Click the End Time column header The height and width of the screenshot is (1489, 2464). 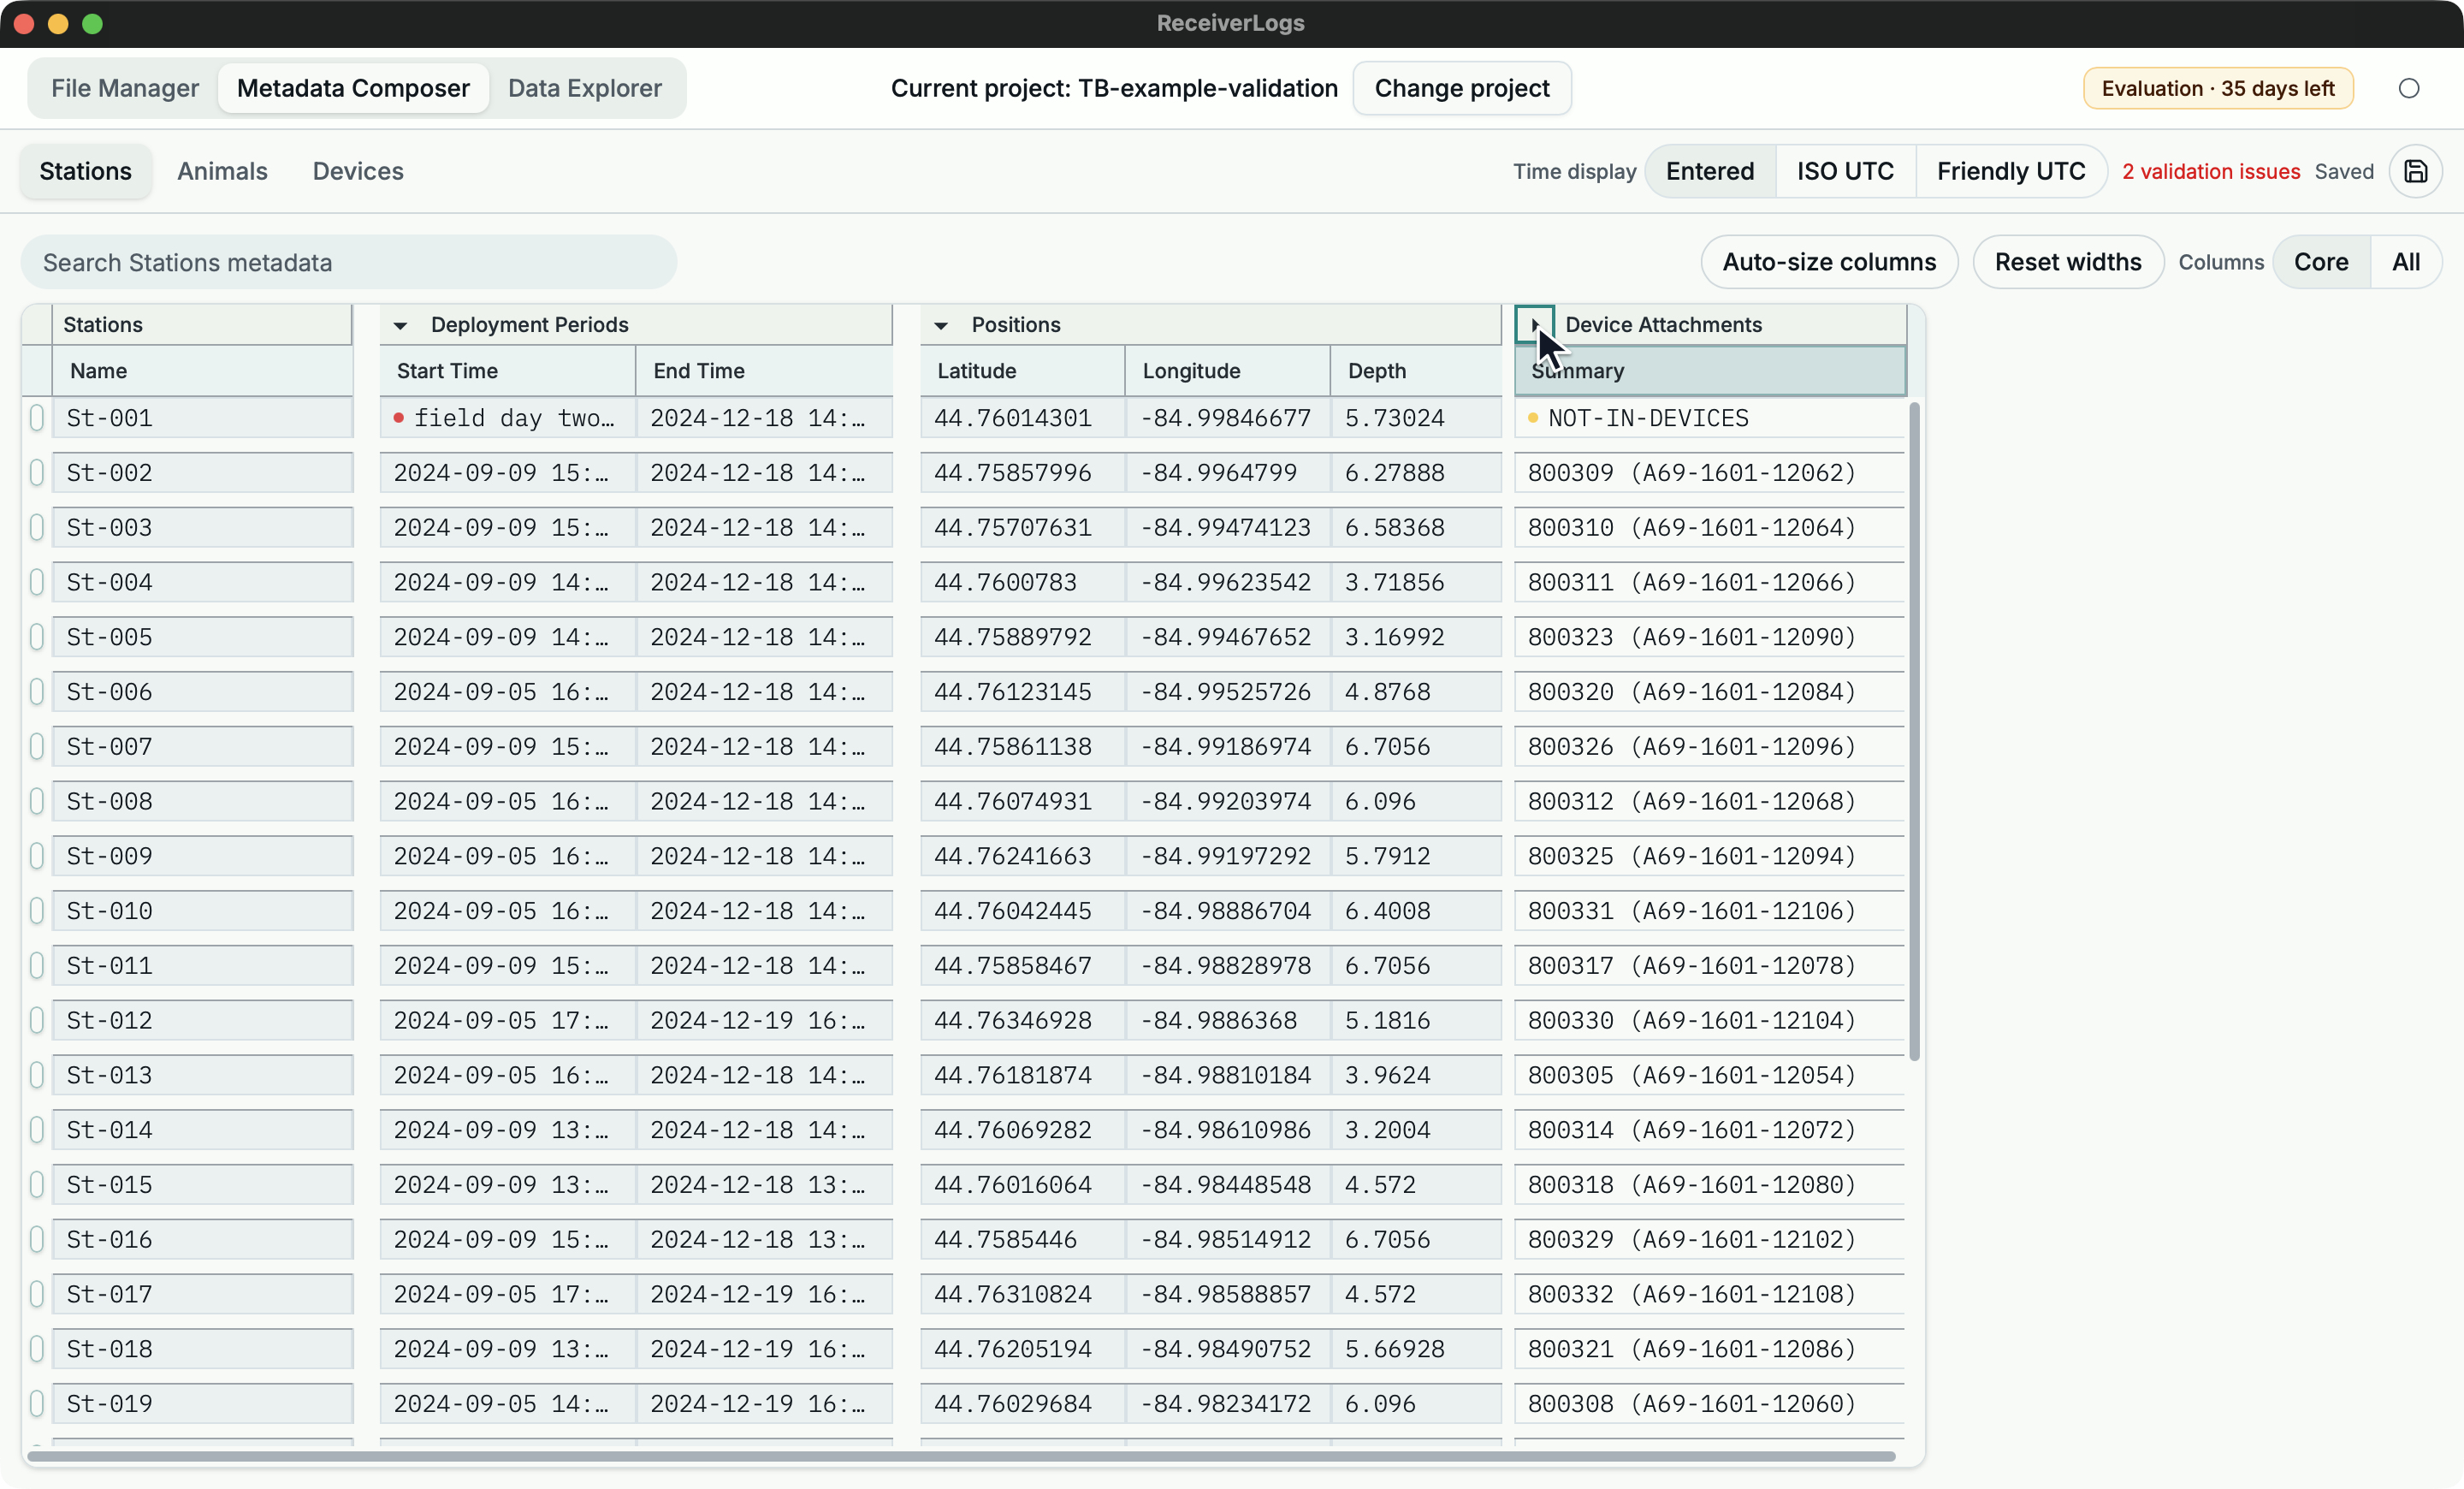[764, 371]
